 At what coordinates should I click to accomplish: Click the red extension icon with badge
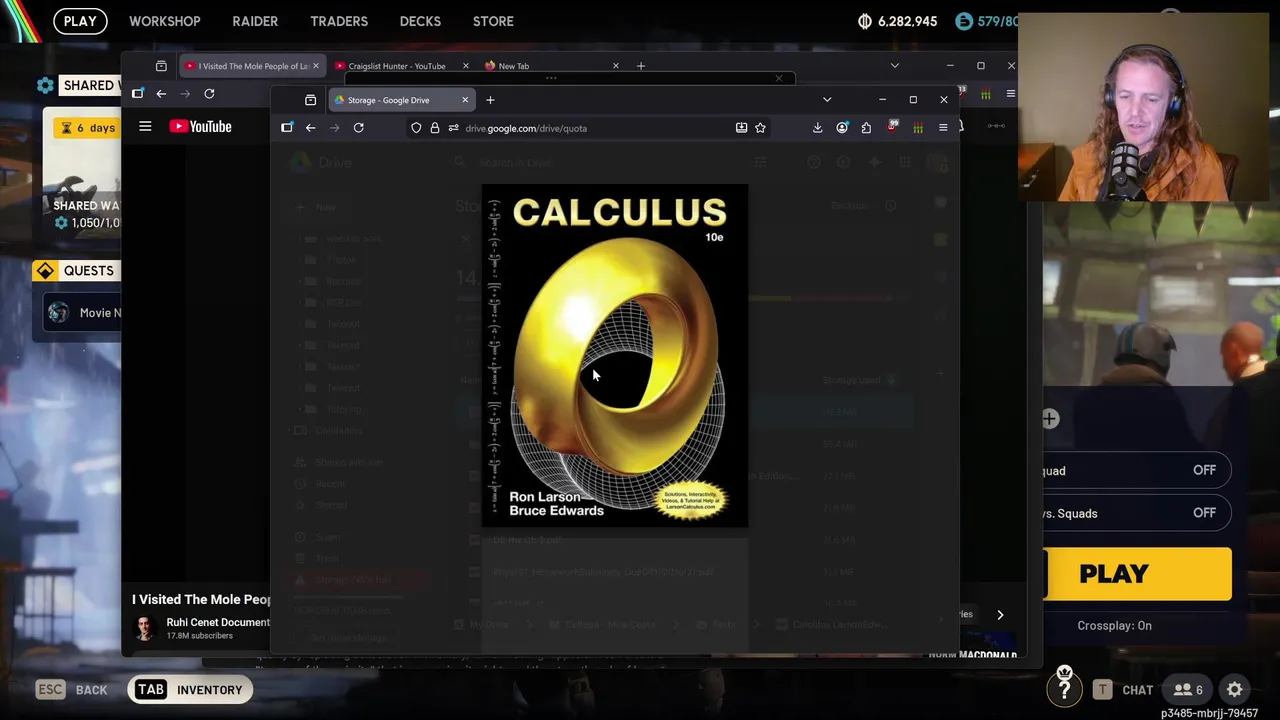892,127
